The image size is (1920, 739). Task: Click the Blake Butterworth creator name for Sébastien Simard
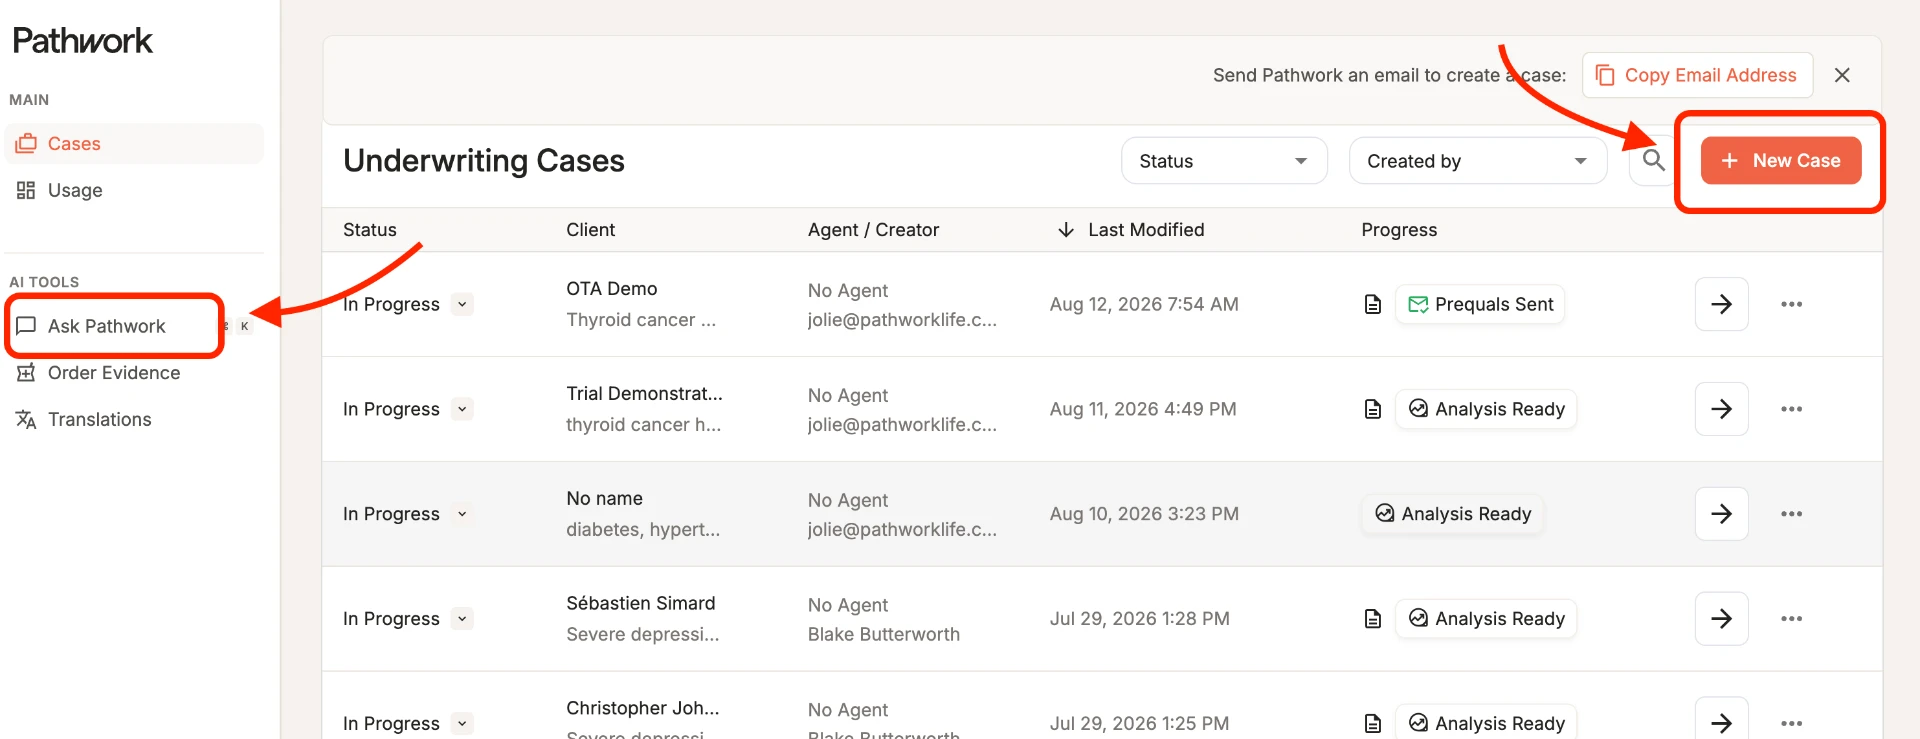[x=884, y=635]
